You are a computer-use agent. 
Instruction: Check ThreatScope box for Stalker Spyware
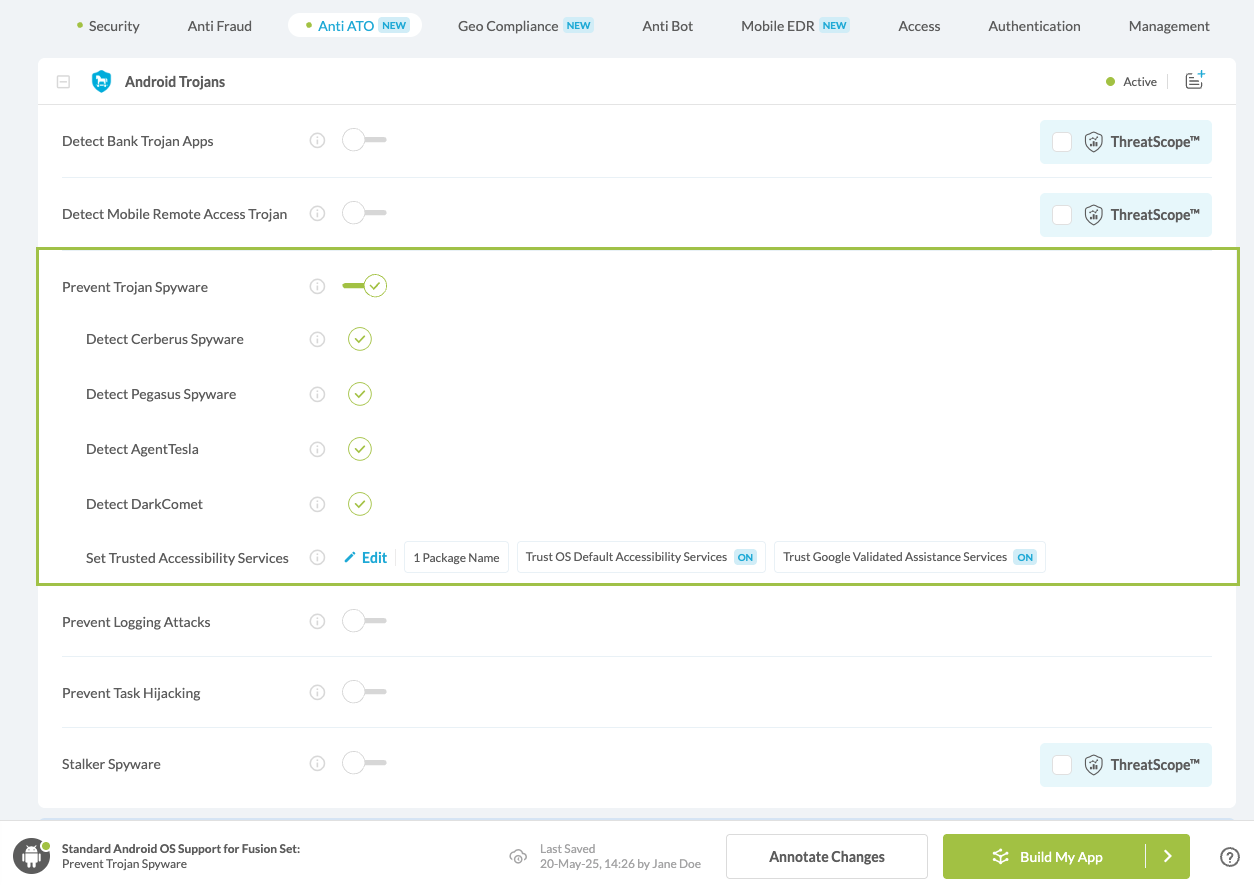point(1062,765)
